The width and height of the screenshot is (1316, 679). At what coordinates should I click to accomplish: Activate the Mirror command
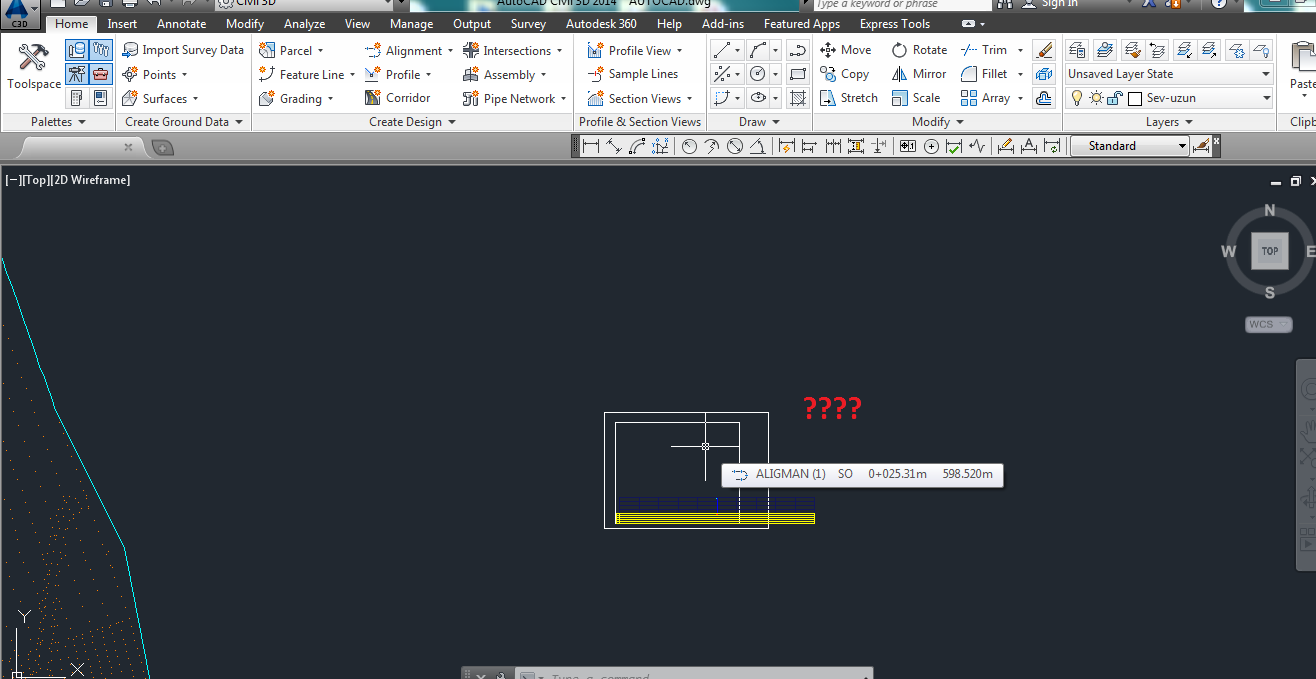click(917, 73)
